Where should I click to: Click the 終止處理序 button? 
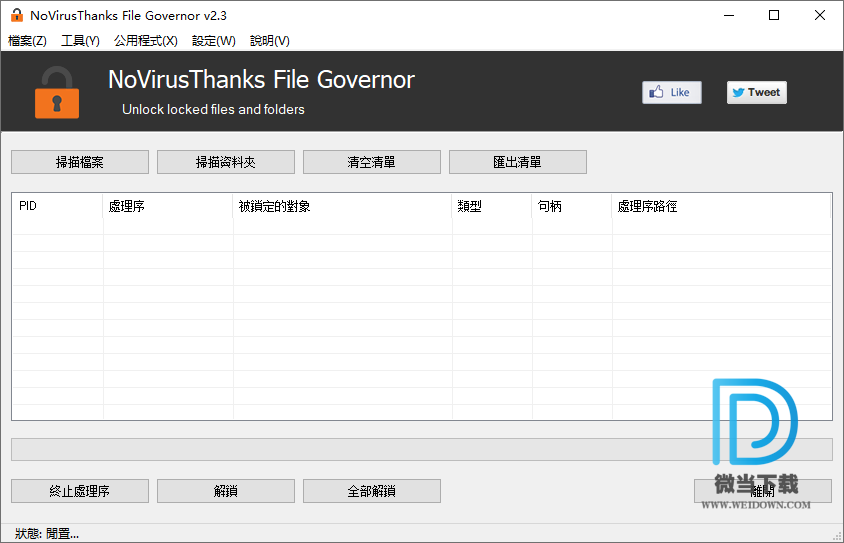click(x=80, y=491)
